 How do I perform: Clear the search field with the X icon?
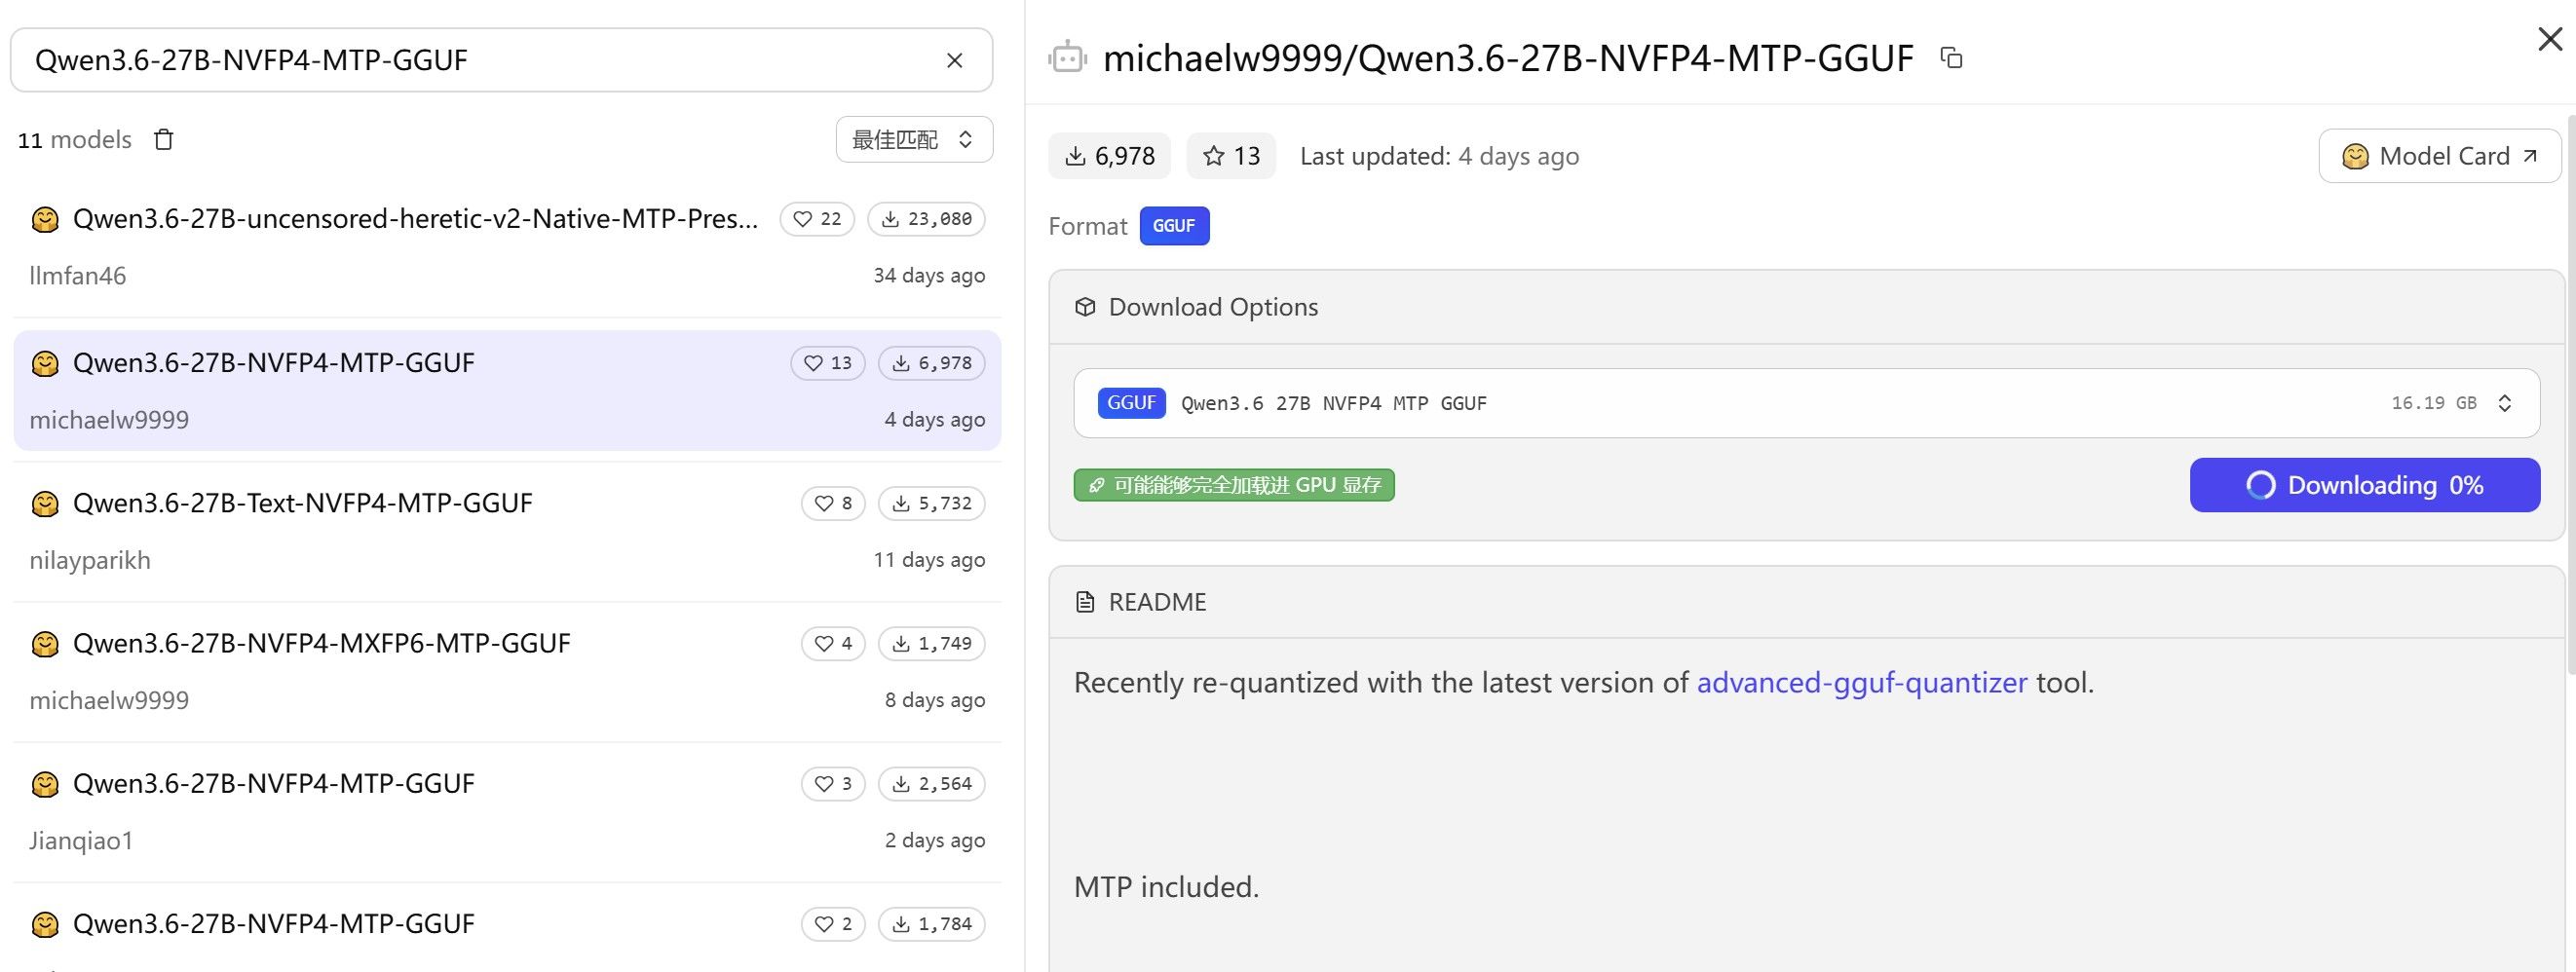(954, 60)
